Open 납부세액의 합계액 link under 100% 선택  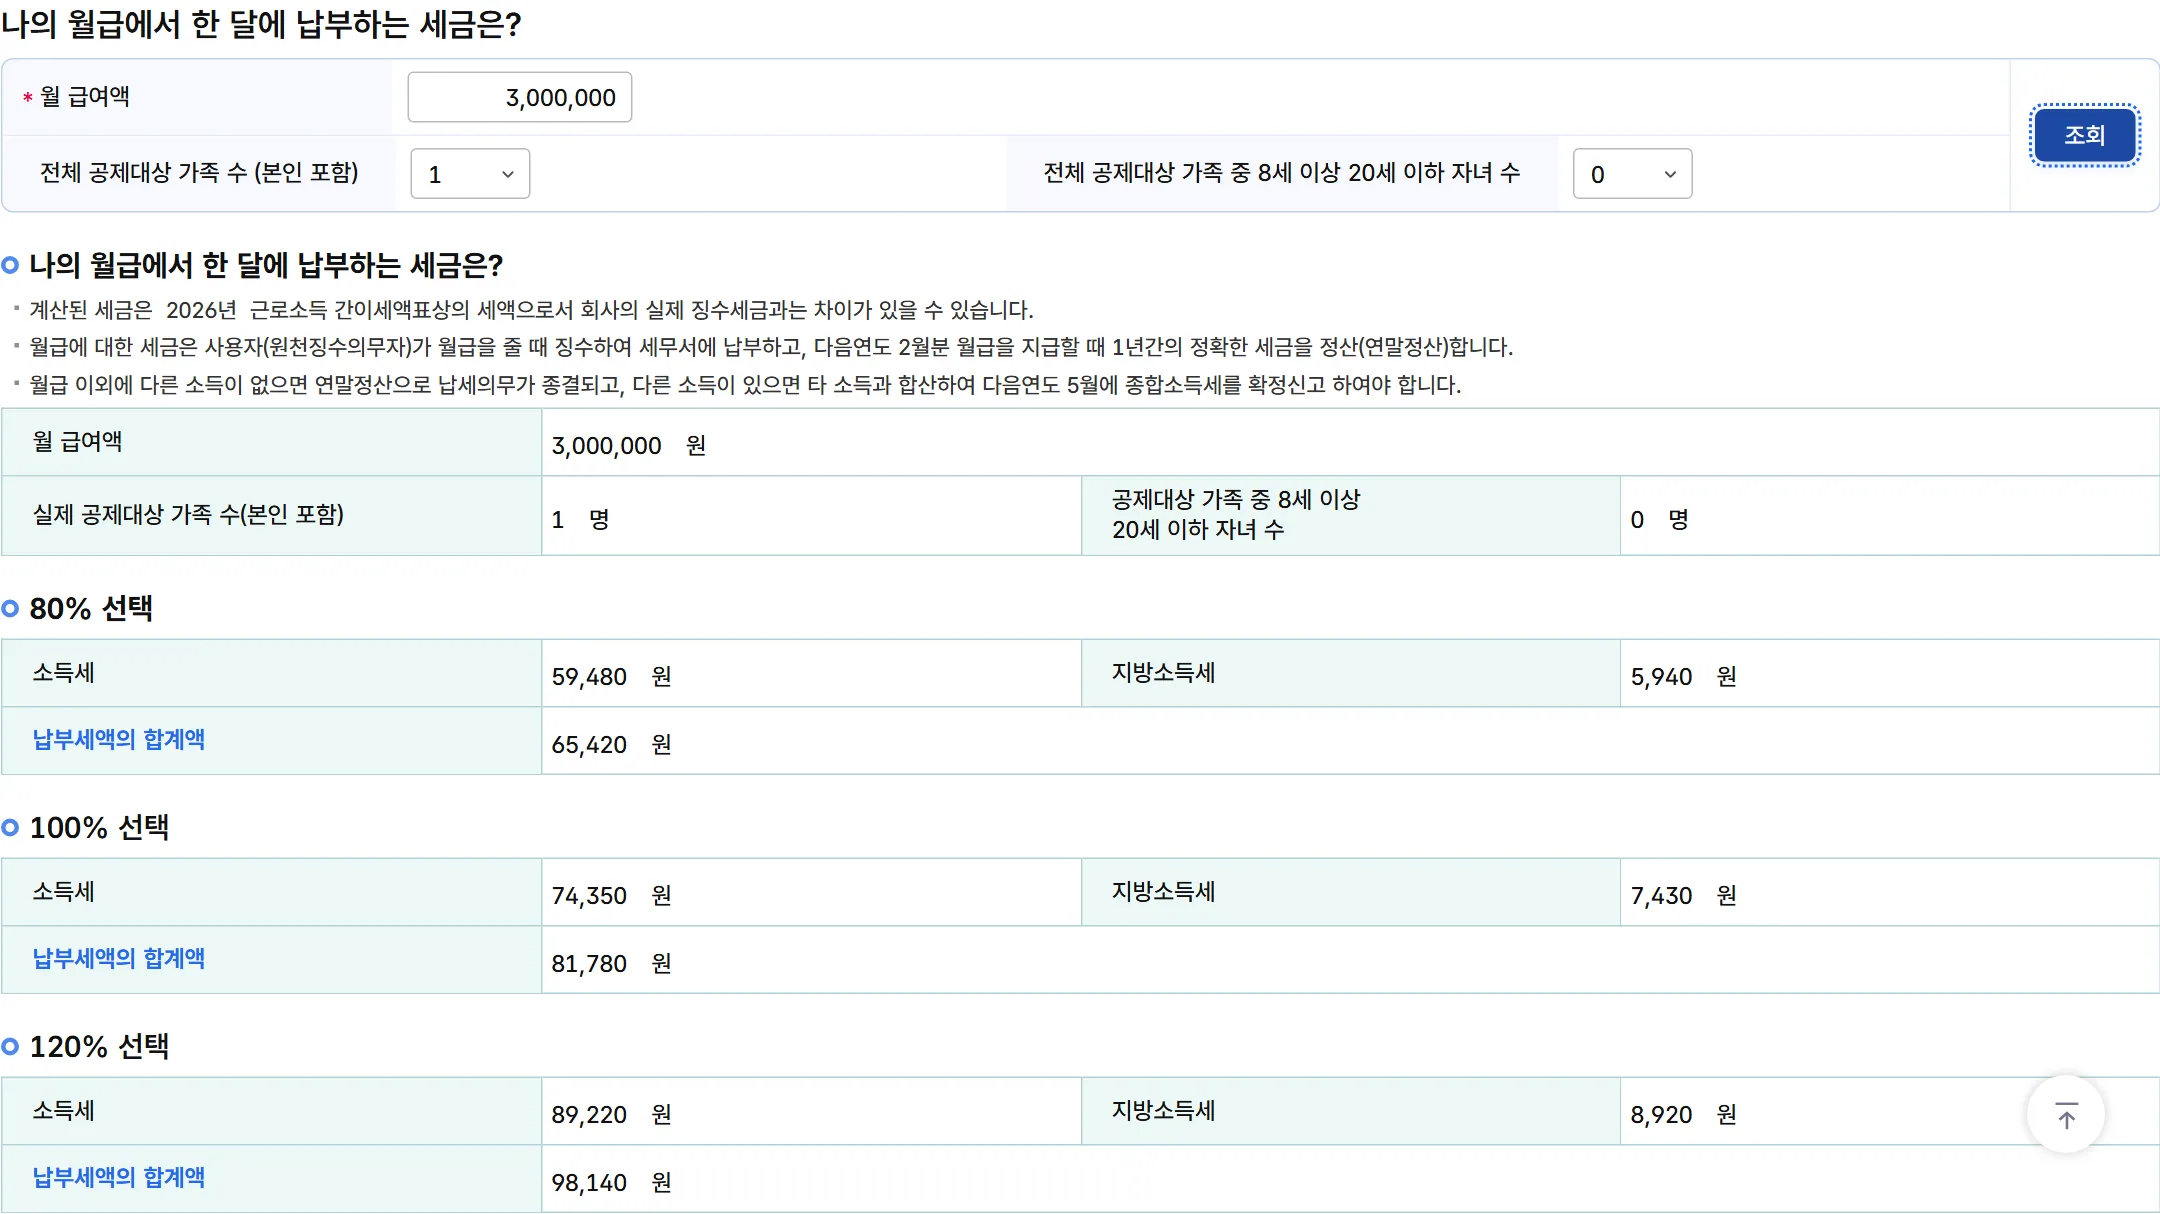pyautogui.click(x=119, y=958)
